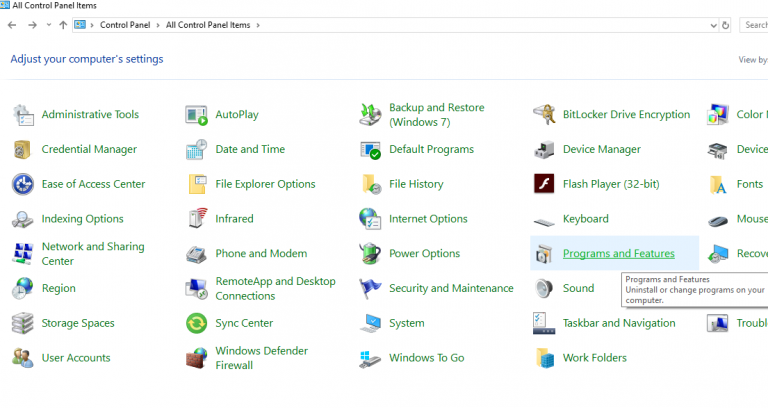
Task: Open the Ease of Access Center icon
Action: point(23,185)
